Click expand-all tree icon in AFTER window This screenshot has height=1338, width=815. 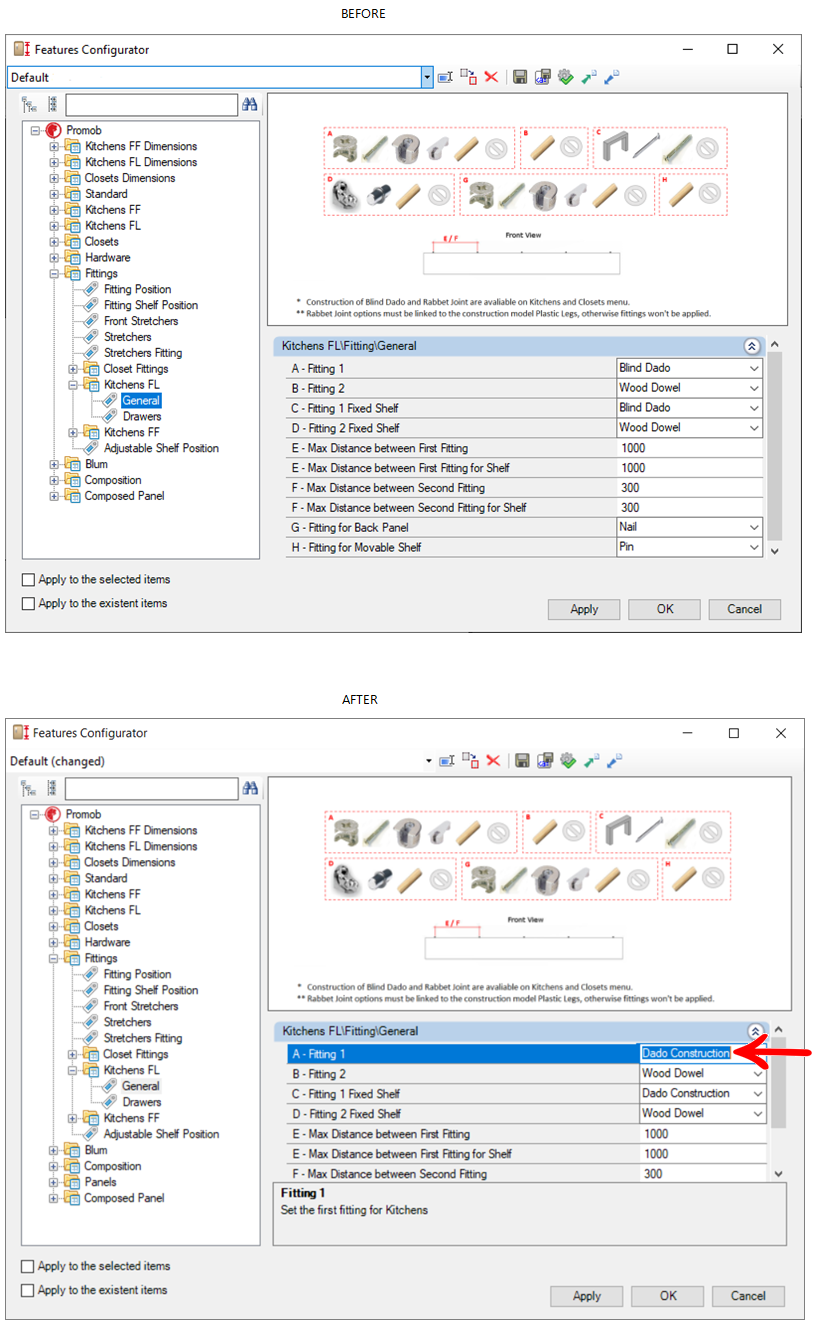pos(29,788)
